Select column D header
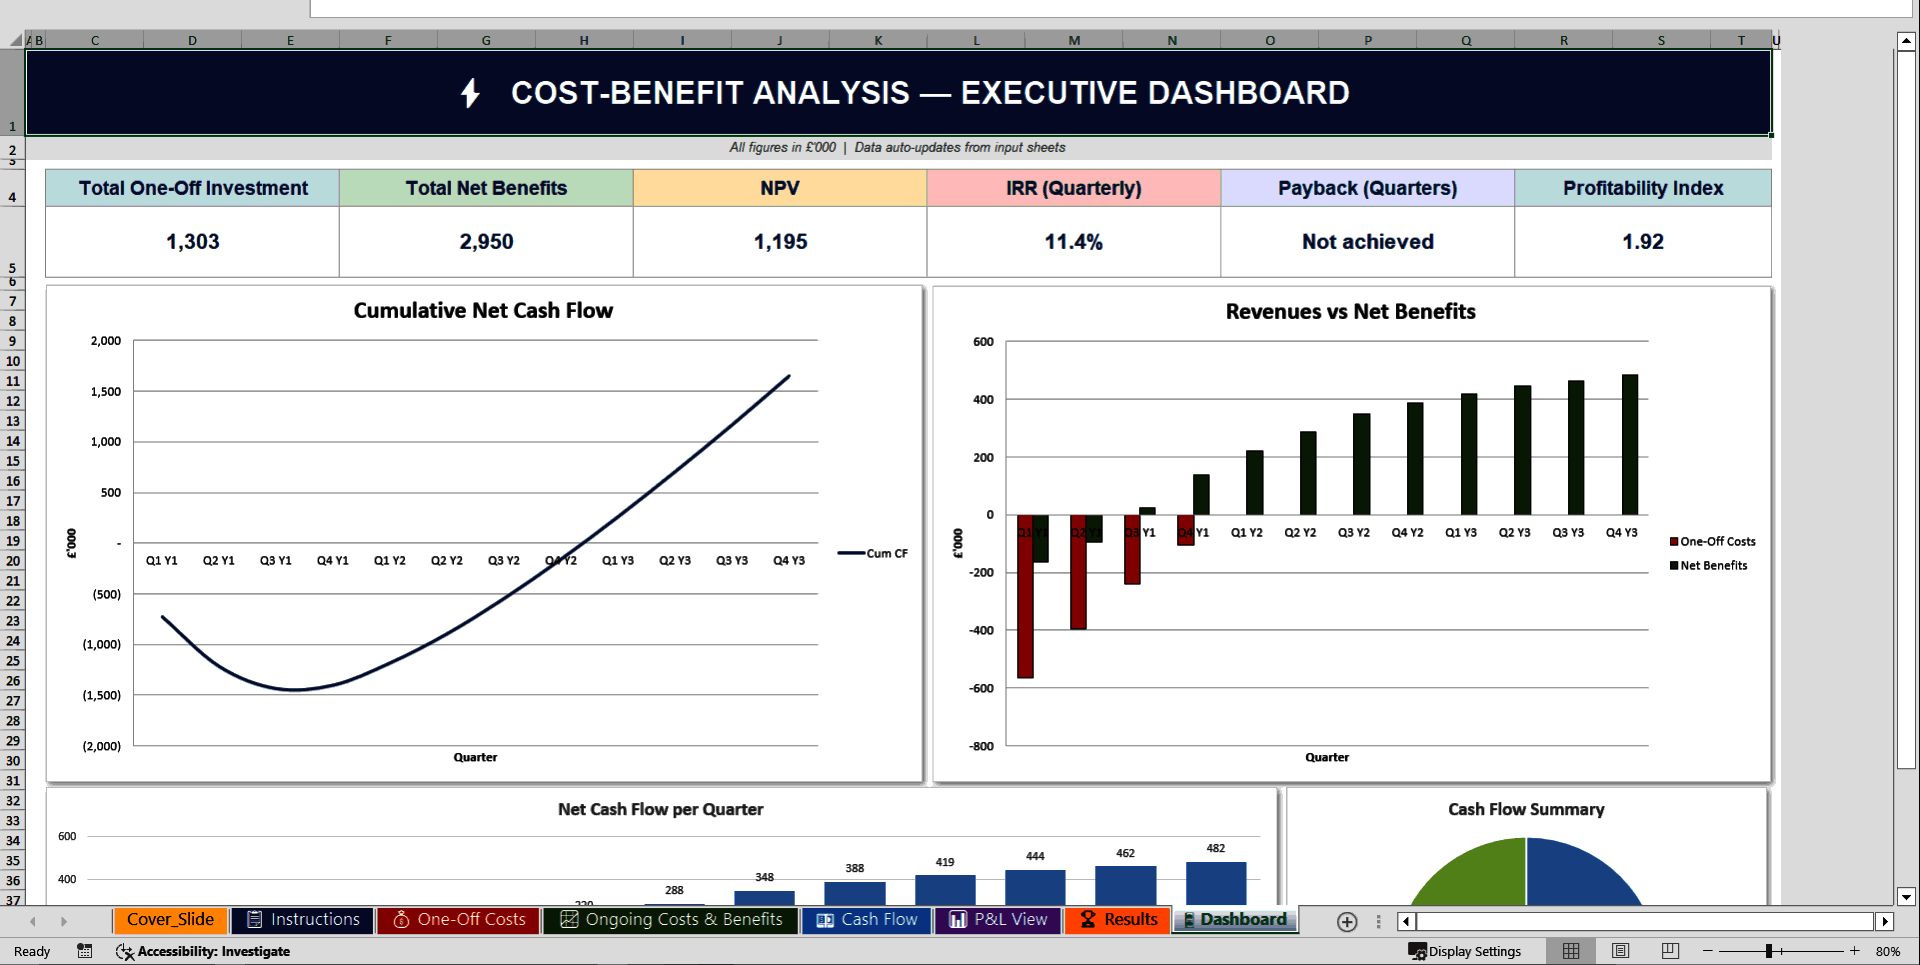 [x=192, y=40]
